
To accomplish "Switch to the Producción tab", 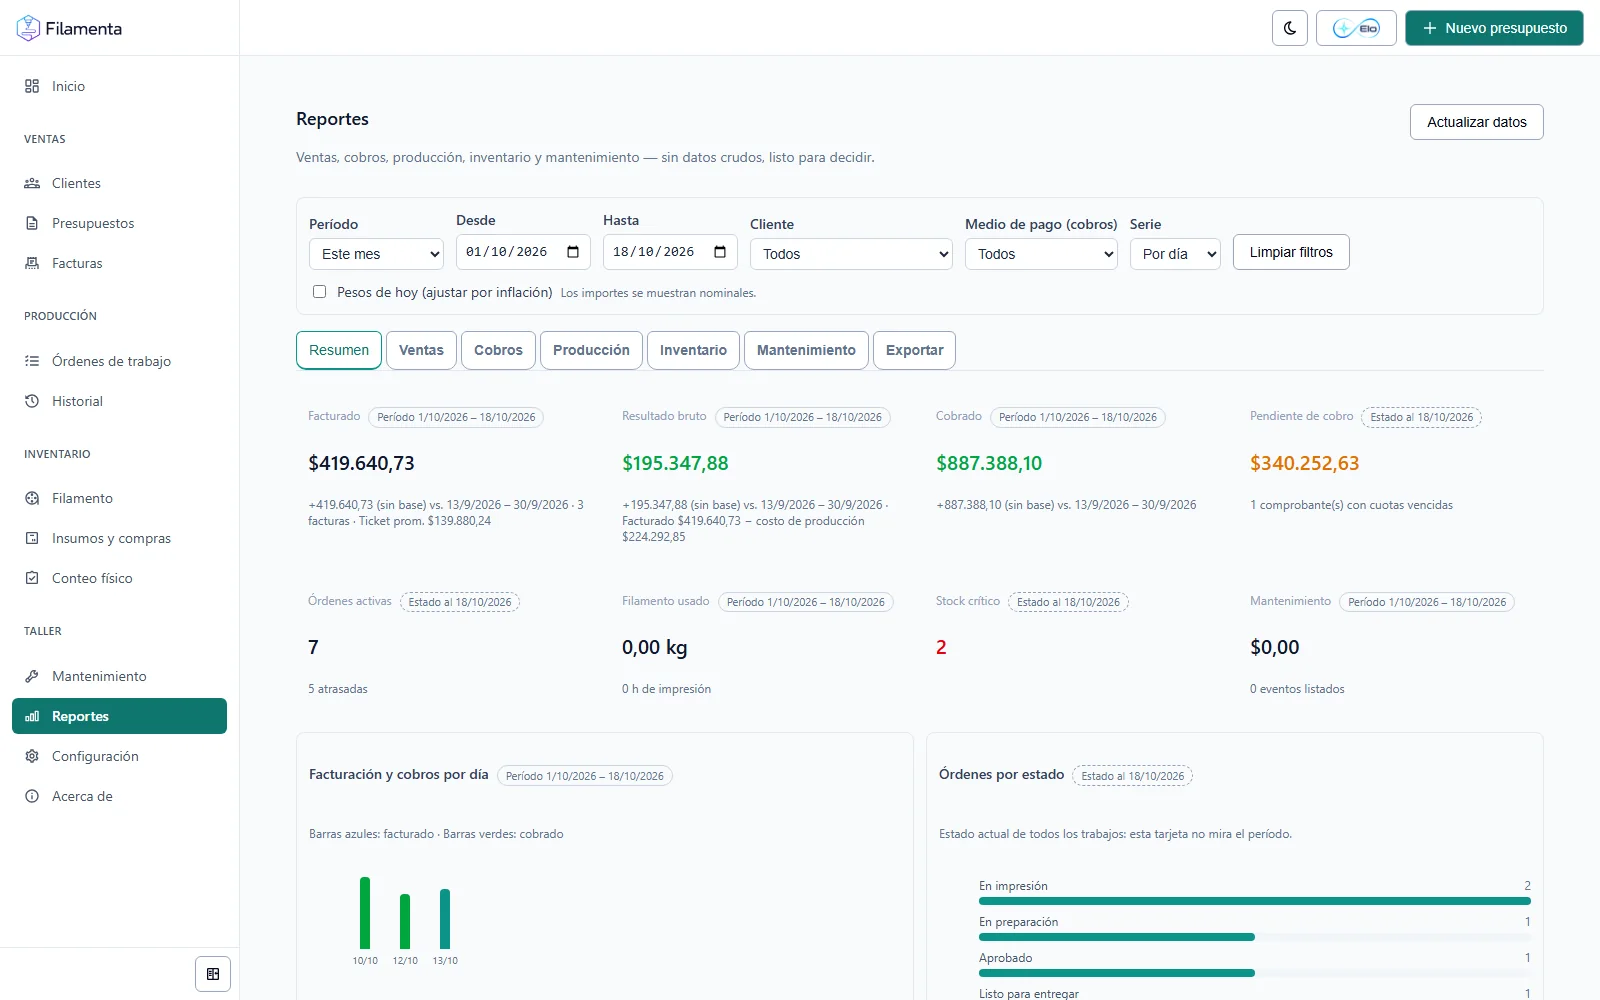I will pyautogui.click(x=591, y=350).
